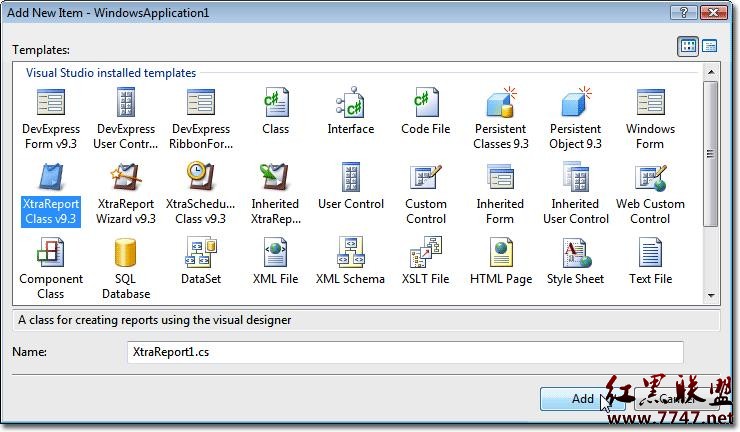Viewport: 740px width, 432px height.
Task: Click the templates list vertical scrollbar thumb
Action: click(711, 153)
